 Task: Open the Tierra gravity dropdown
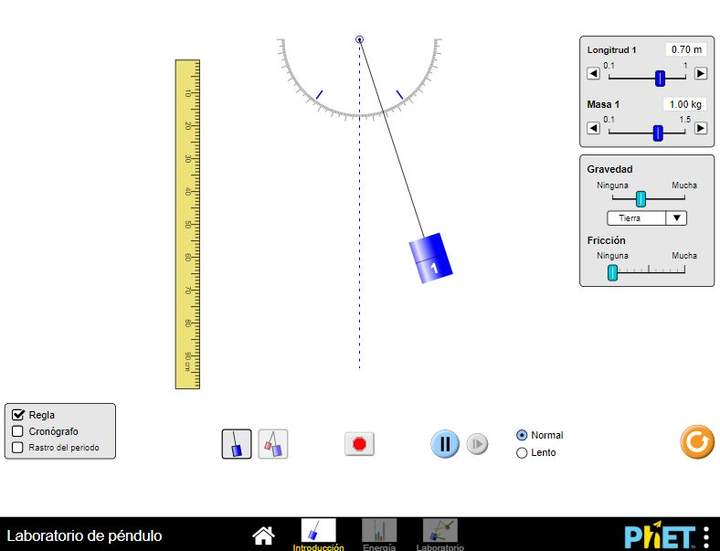click(647, 218)
